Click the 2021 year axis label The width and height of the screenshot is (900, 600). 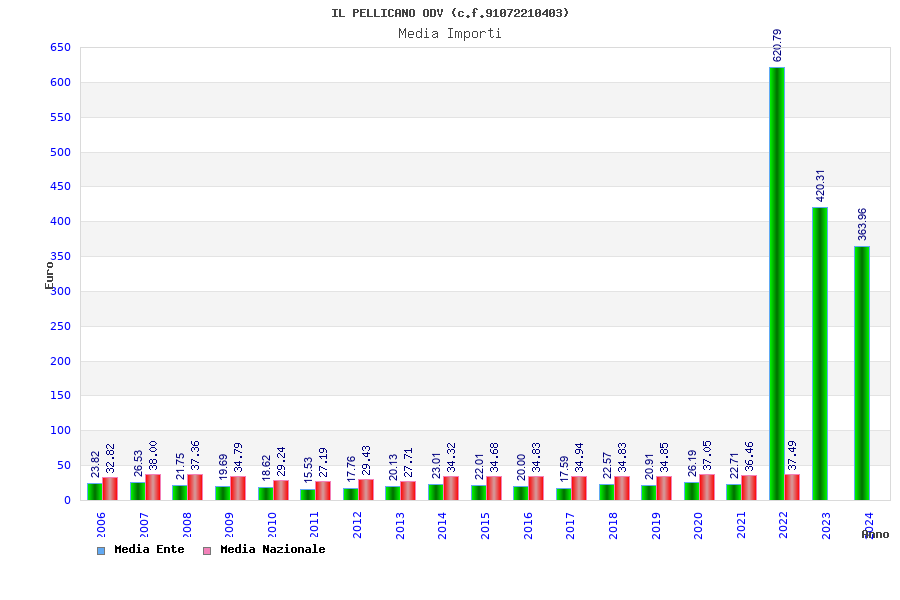(x=741, y=525)
